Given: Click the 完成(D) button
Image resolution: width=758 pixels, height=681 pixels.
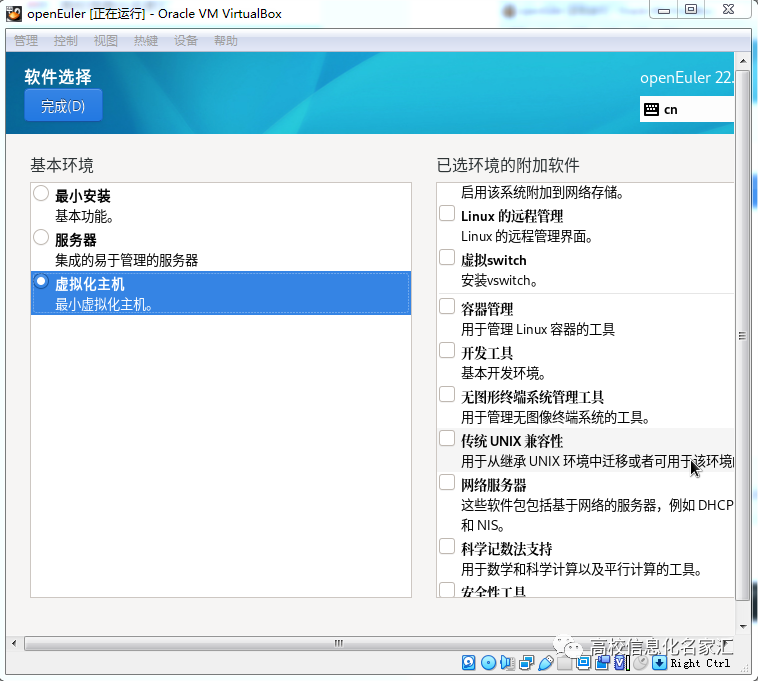Looking at the screenshot, I should 63,105.
